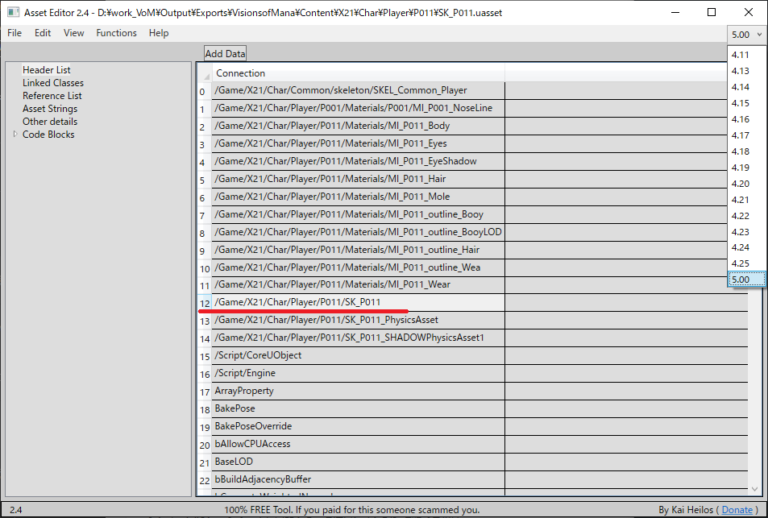Open the version dropdown showing 5.00
The image size is (768, 518).
point(746,32)
